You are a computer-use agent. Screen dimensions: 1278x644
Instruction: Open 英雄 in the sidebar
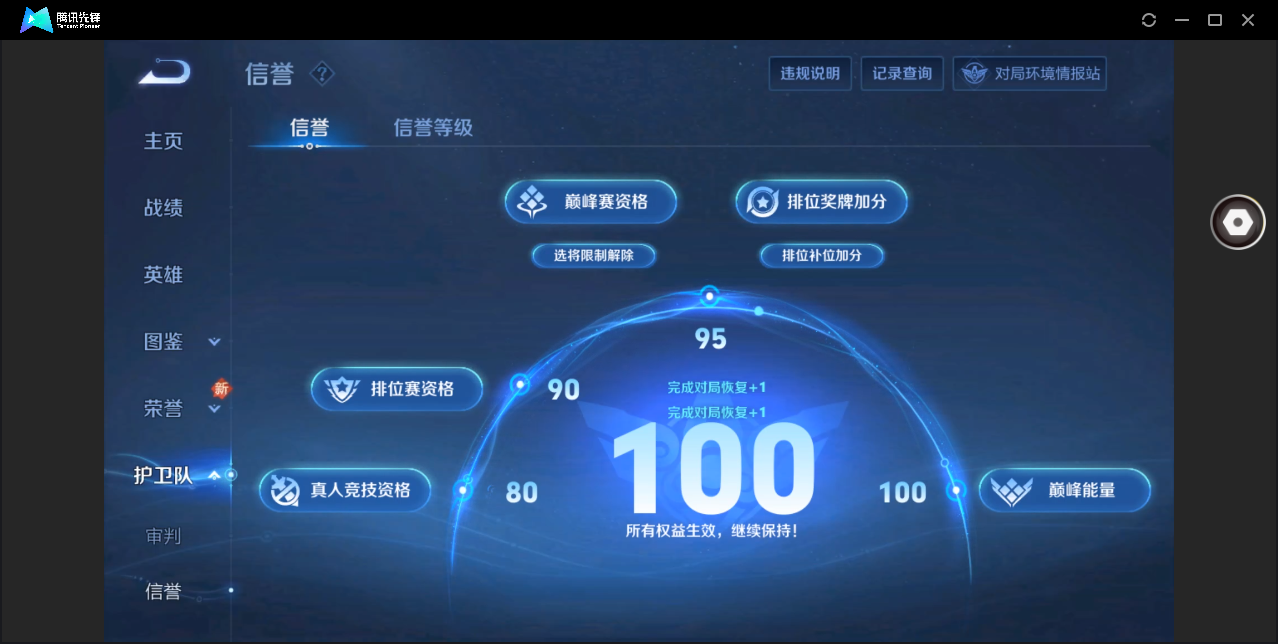pyautogui.click(x=163, y=275)
